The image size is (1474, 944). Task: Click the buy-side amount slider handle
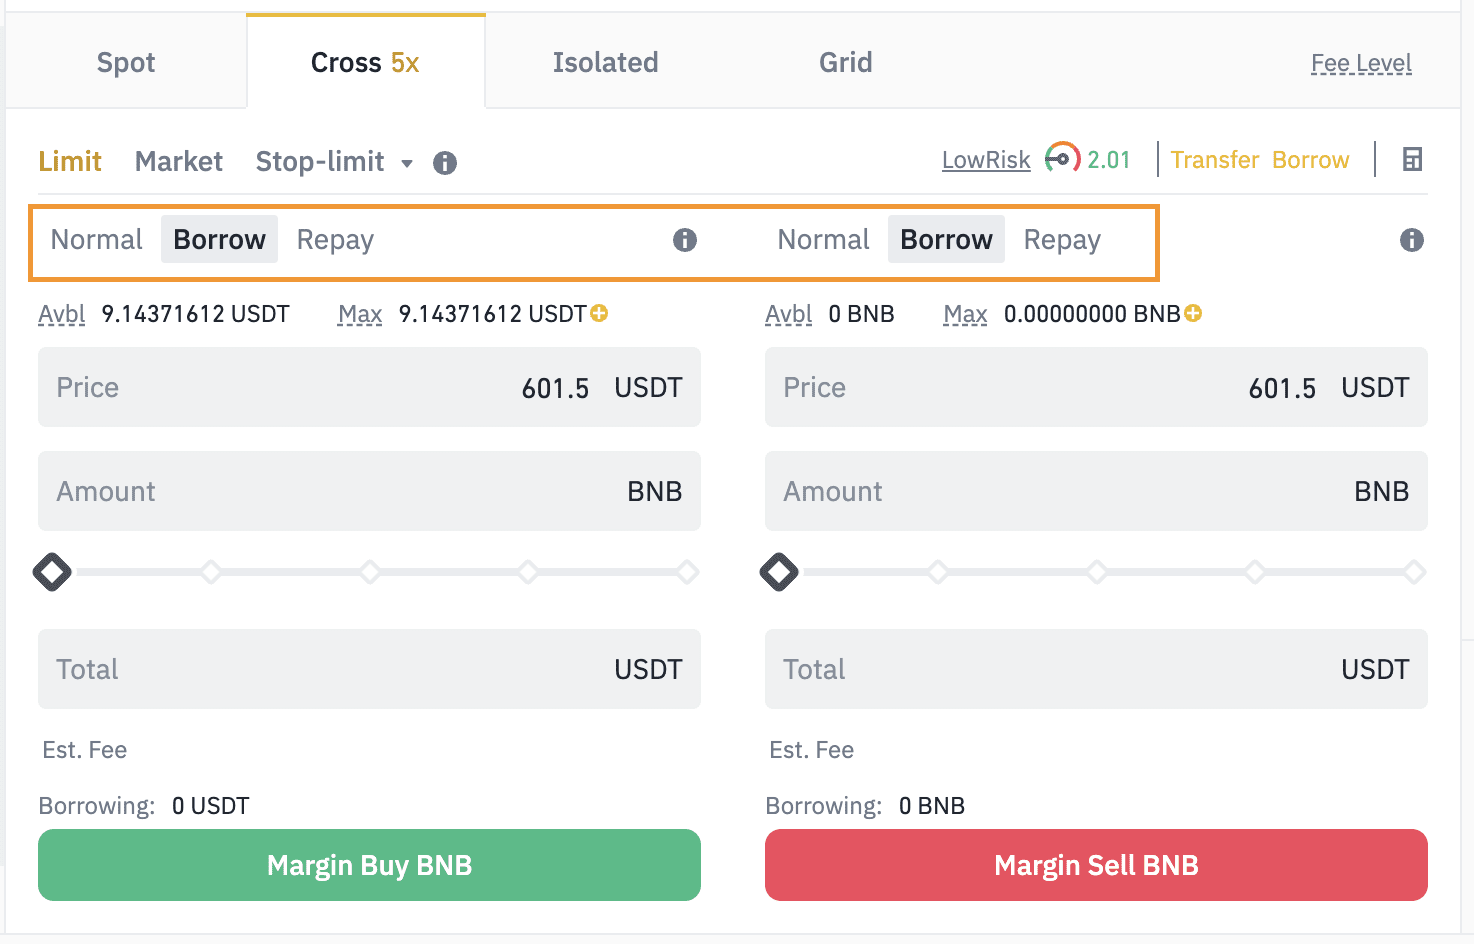[52, 572]
